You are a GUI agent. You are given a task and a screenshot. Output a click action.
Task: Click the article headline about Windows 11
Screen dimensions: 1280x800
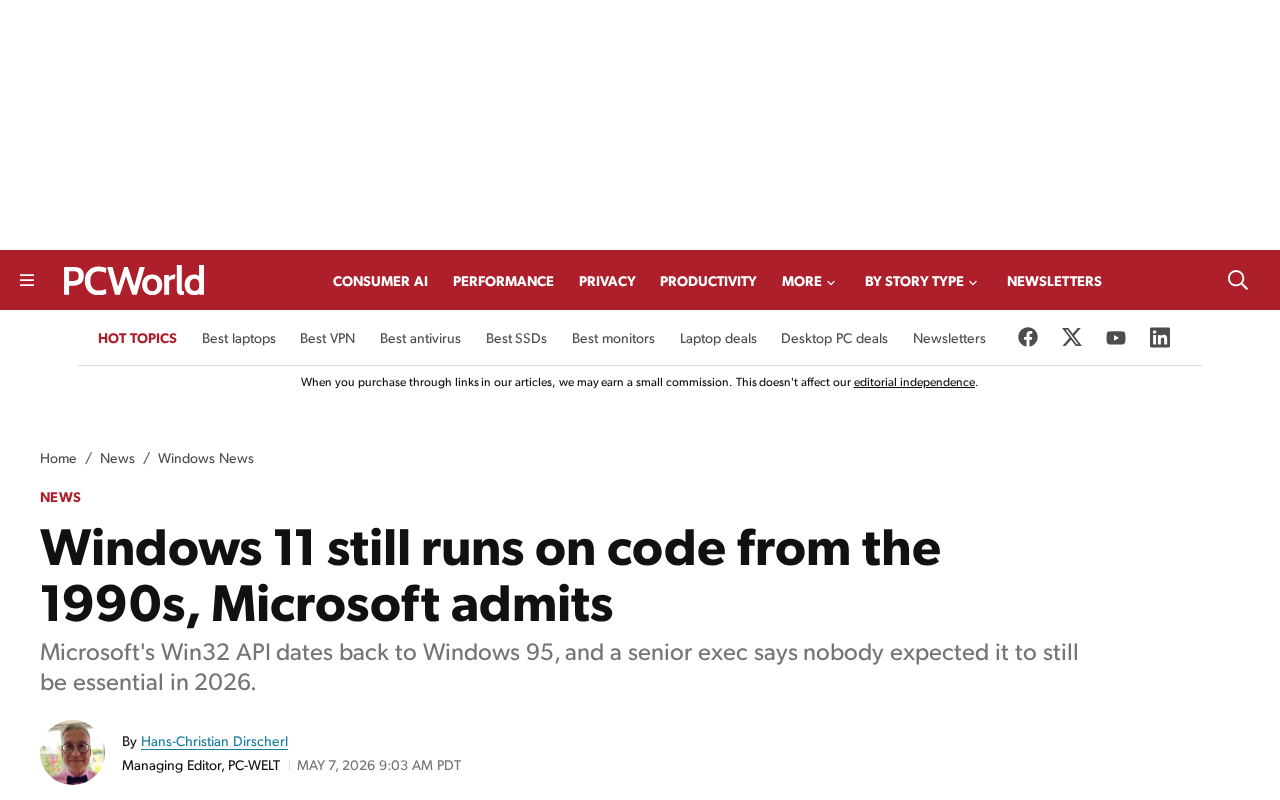click(490, 576)
